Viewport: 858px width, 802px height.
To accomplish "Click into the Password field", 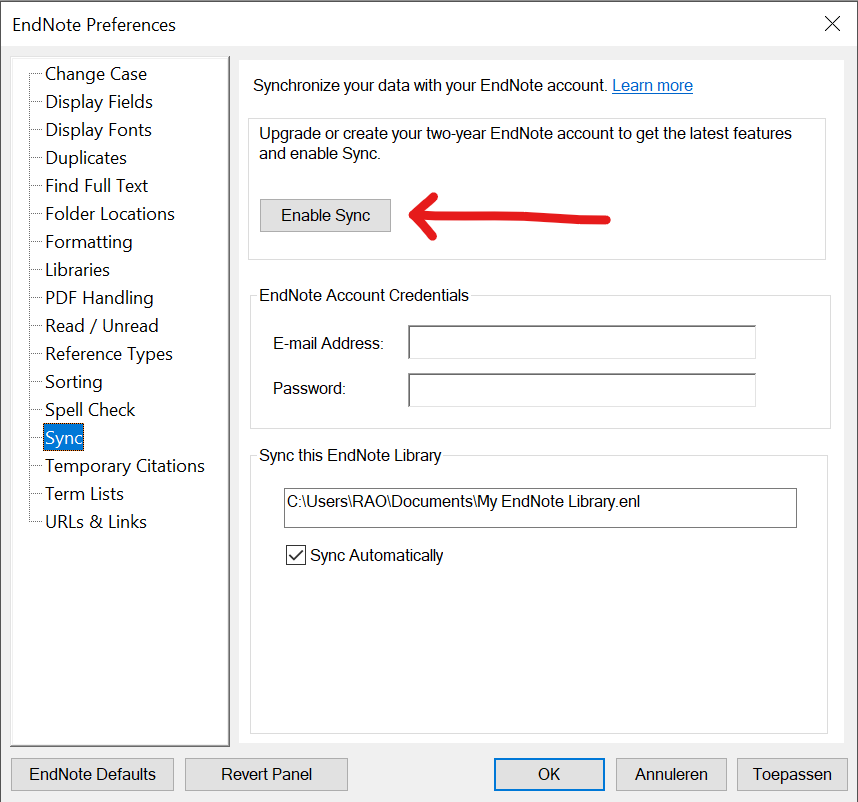I will point(581,389).
